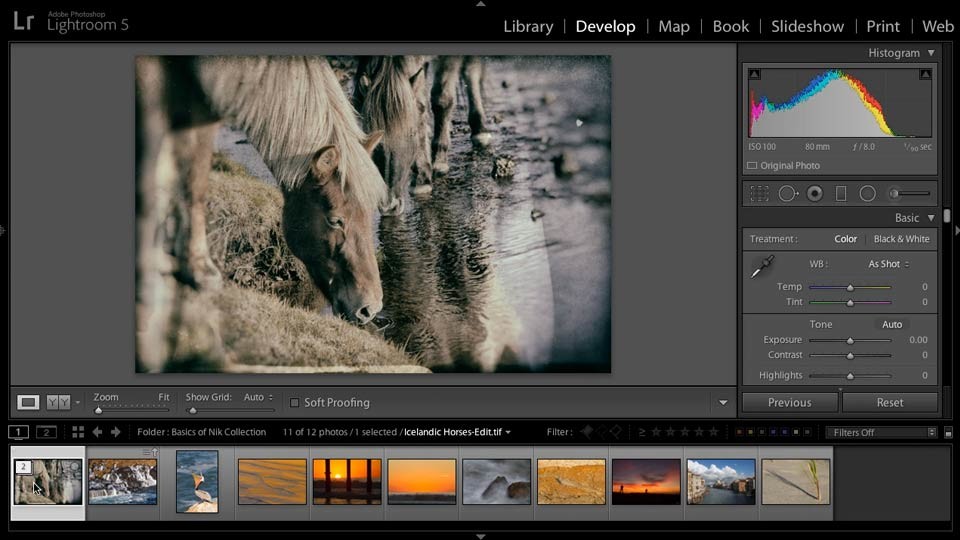The width and height of the screenshot is (960, 540).
Task: Open the Filters Off dropdown
Action: pyautogui.click(x=880, y=432)
